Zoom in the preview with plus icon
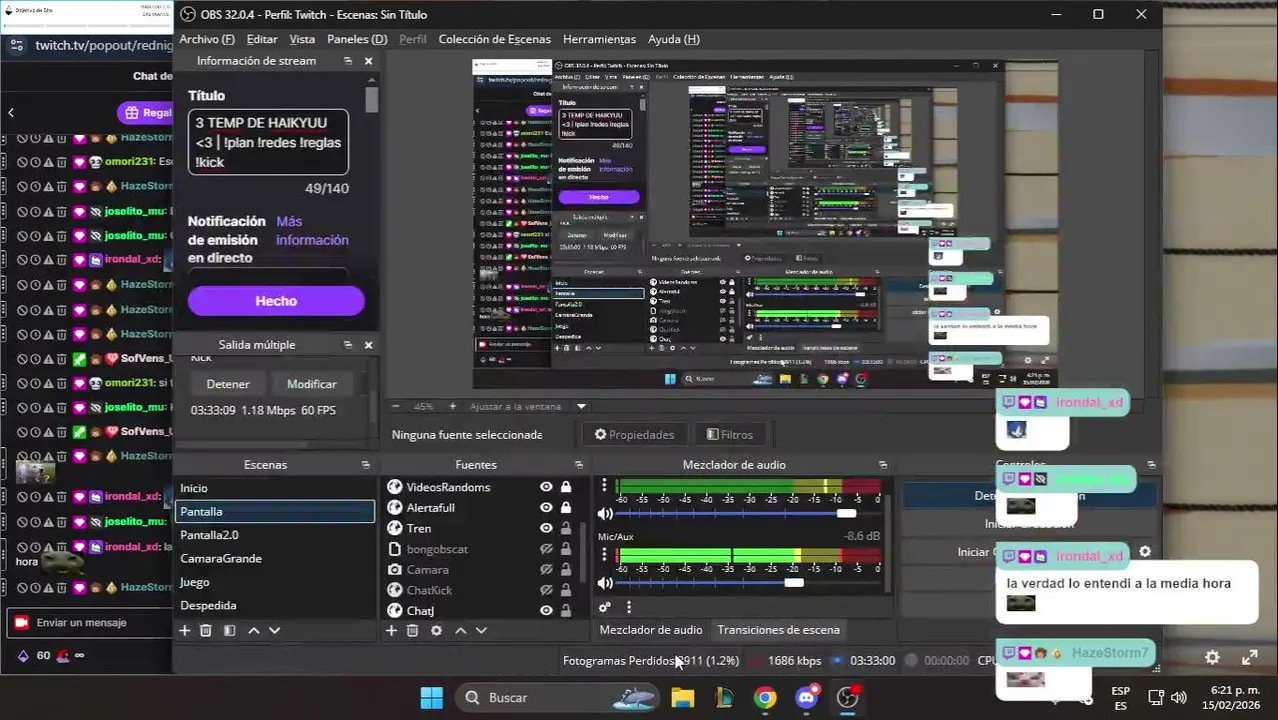 click(452, 407)
